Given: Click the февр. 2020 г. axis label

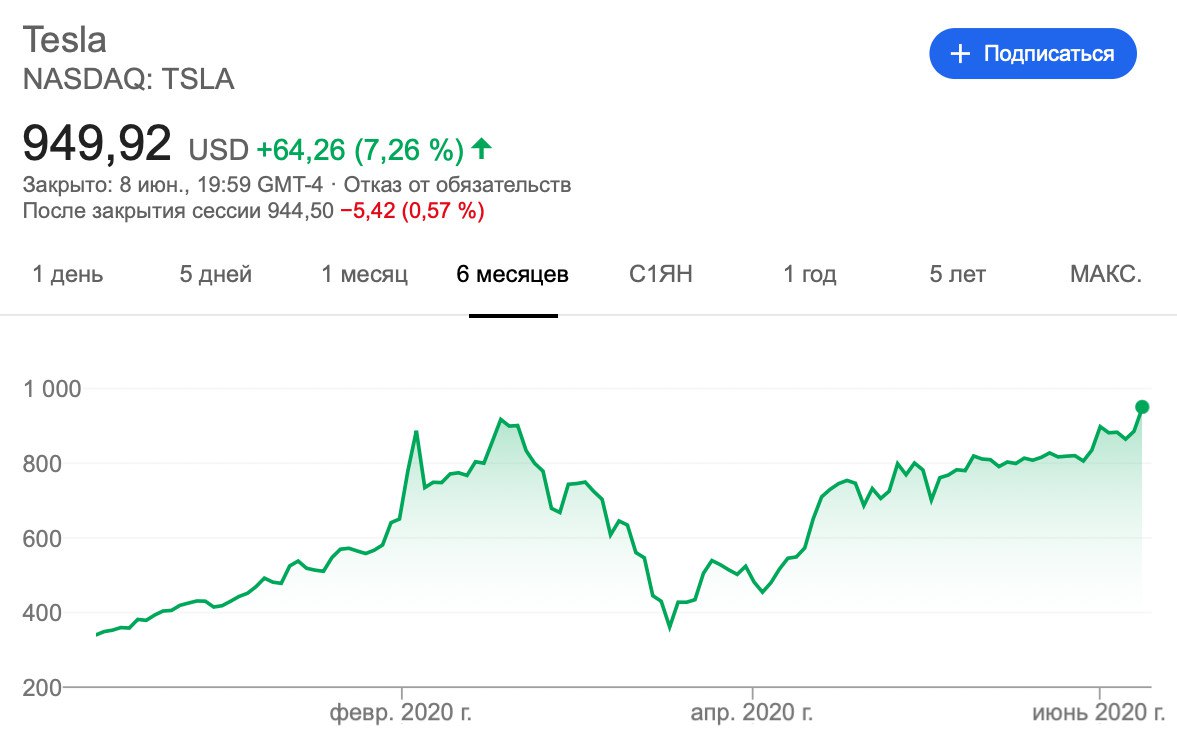Looking at the screenshot, I should click(401, 714).
